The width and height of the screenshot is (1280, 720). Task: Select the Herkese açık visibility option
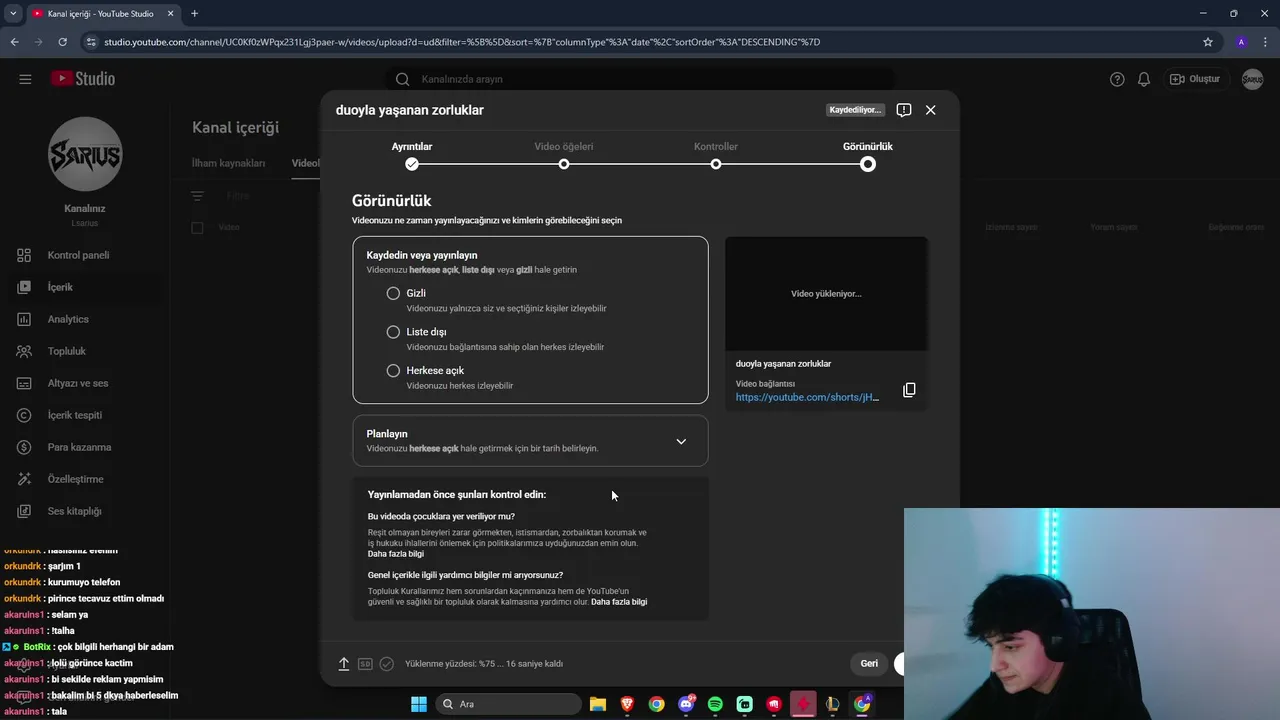click(393, 371)
